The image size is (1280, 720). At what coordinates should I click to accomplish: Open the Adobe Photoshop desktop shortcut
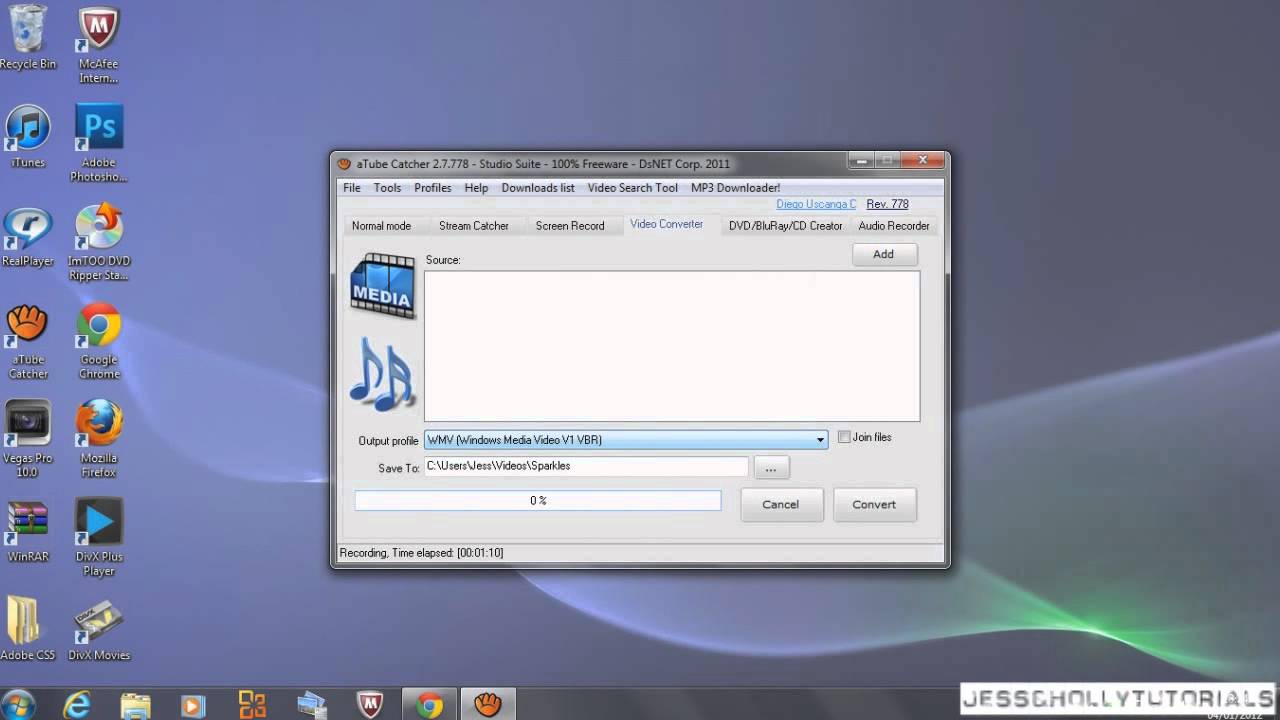pos(99,143)
